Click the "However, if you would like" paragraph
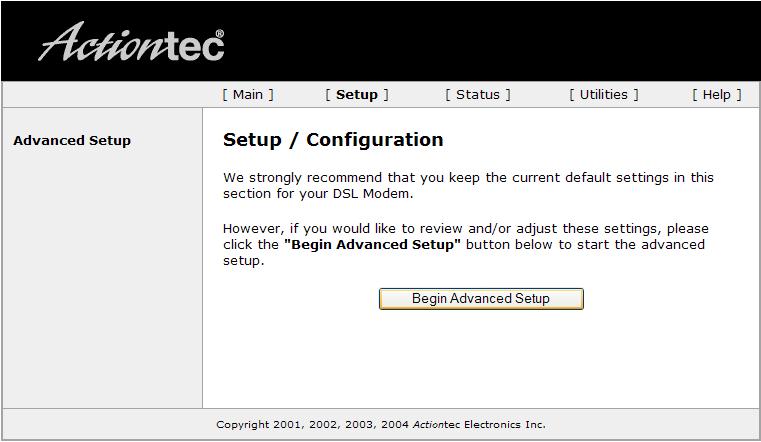This screenshot has height=442, width=761. point(466,245)
